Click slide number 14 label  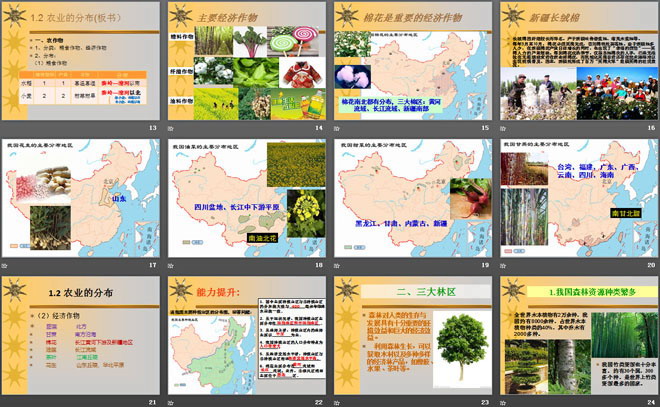tap(319, 128)
